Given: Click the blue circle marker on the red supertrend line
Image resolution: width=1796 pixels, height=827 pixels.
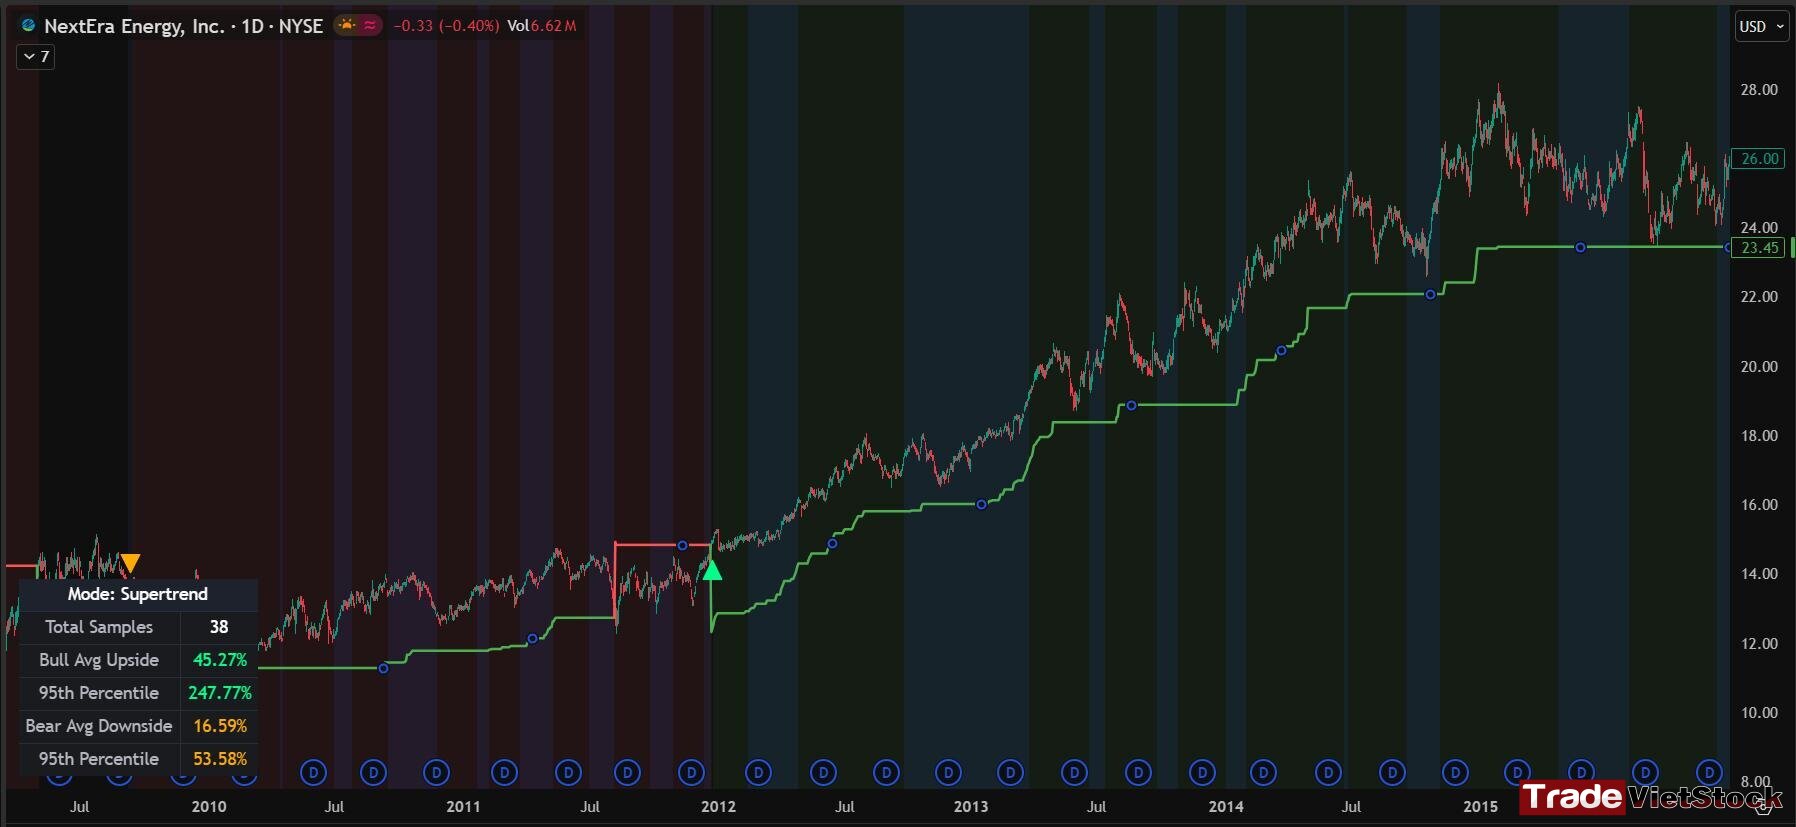Looking at the screenshot, I should pyautogui.click(x=682, y=545).
